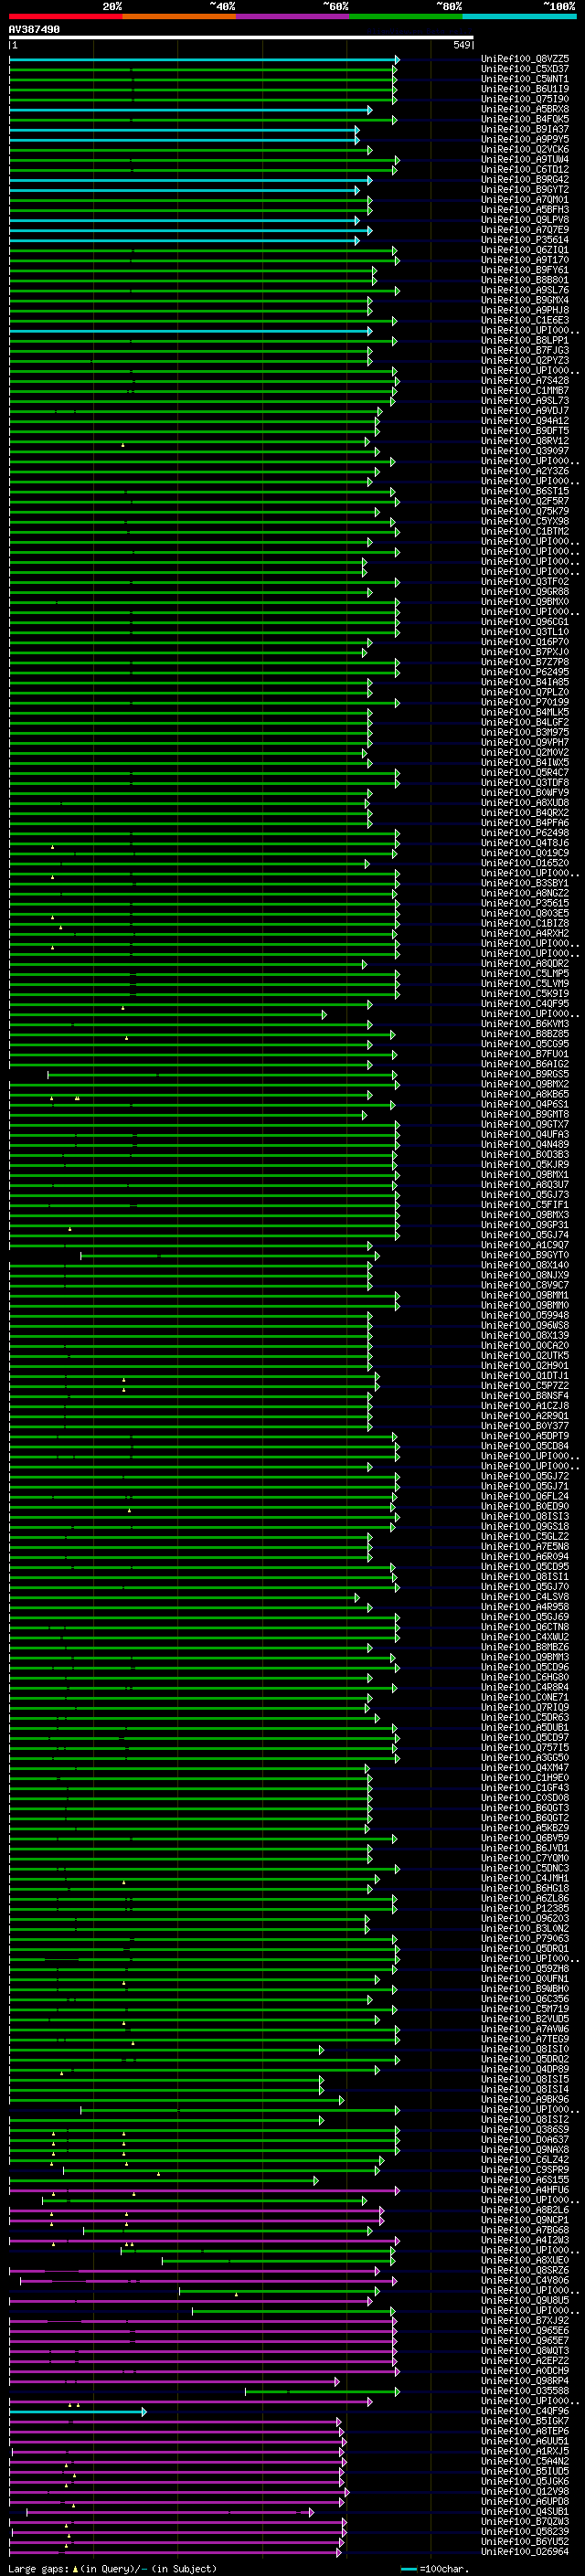The width and height of the screenshot is (585, 2576).
Task: Click UniRef100_Q94A12 label
Action: point(525,421)
